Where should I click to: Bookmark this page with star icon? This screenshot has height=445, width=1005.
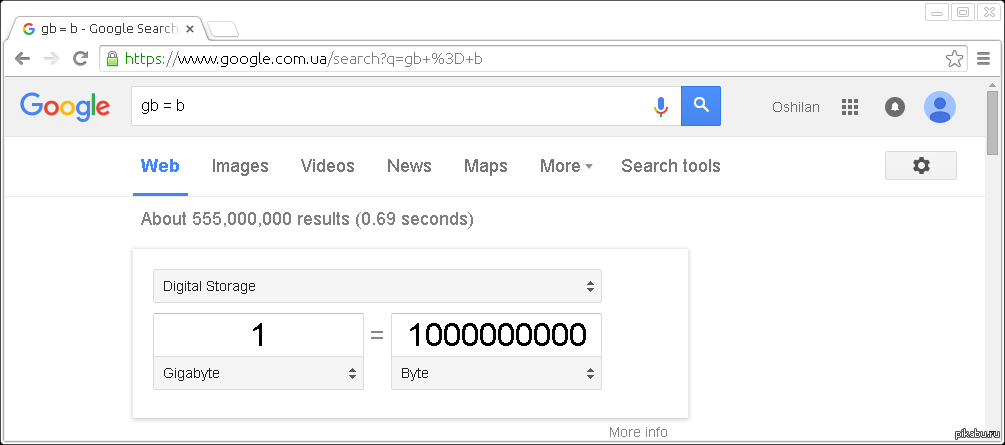954,58
